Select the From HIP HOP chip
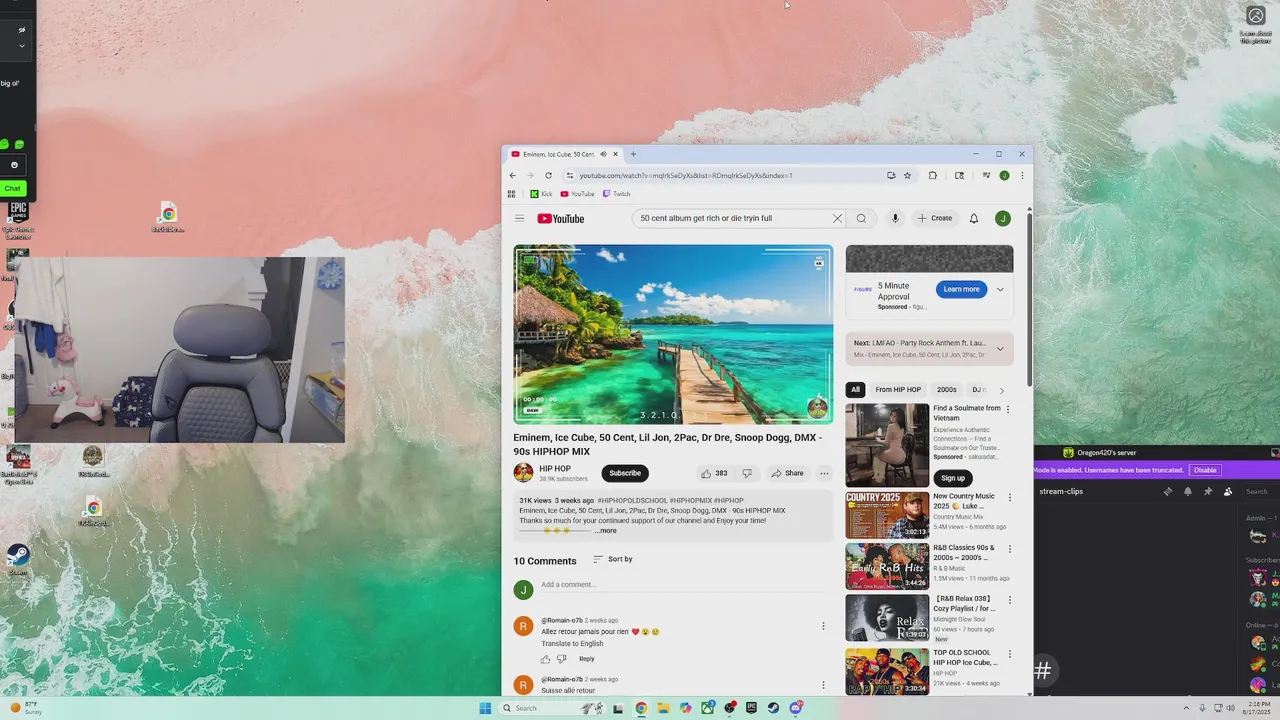The width and height of the screenshot is (1280, 720). pyautogui.click(x=898, y=390)
